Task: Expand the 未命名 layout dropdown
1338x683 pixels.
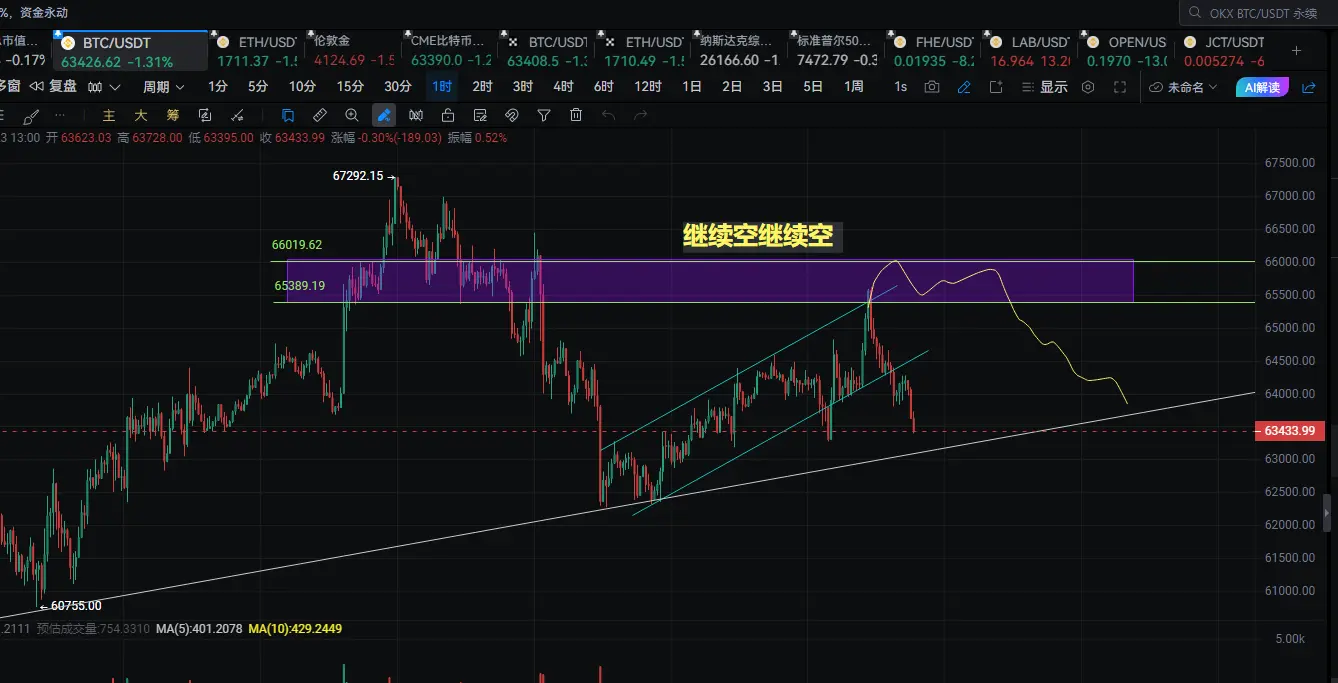Action: pyautogui.click(x=1184, y=87)
